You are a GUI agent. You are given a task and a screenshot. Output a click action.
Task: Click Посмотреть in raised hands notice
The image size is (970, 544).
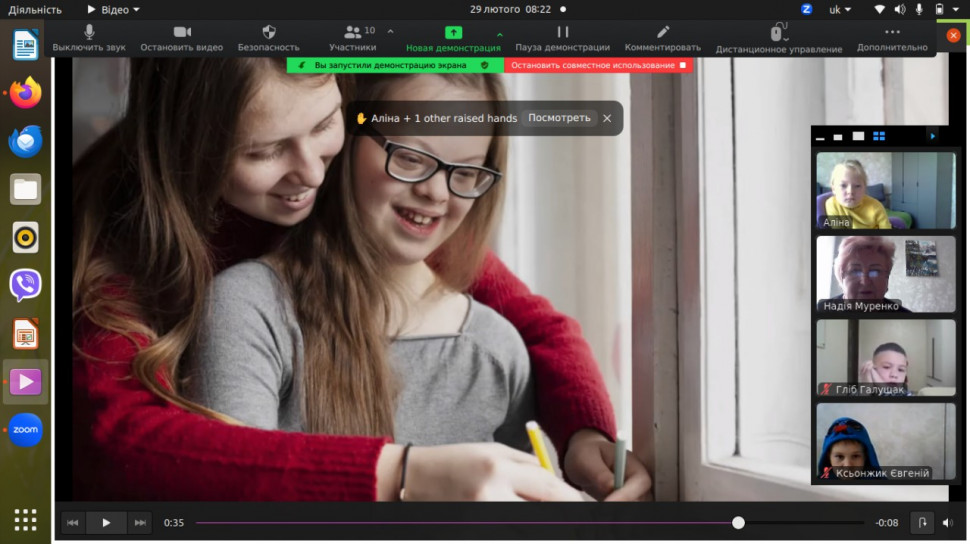[x=559, y=118]
